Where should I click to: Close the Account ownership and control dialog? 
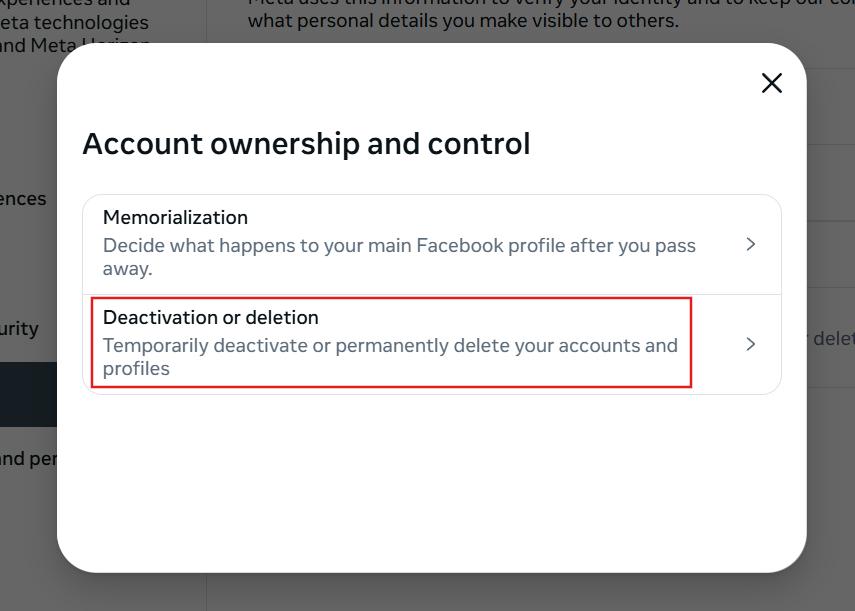pyautogui.click(x=771, y=83)
